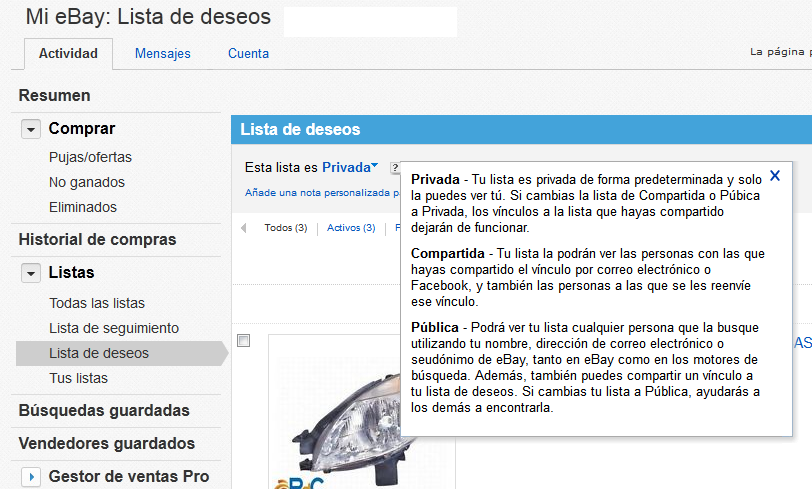The image size is (812, 489).
Task: Close the privacy help popup
Action: click(x=775, y=176)
